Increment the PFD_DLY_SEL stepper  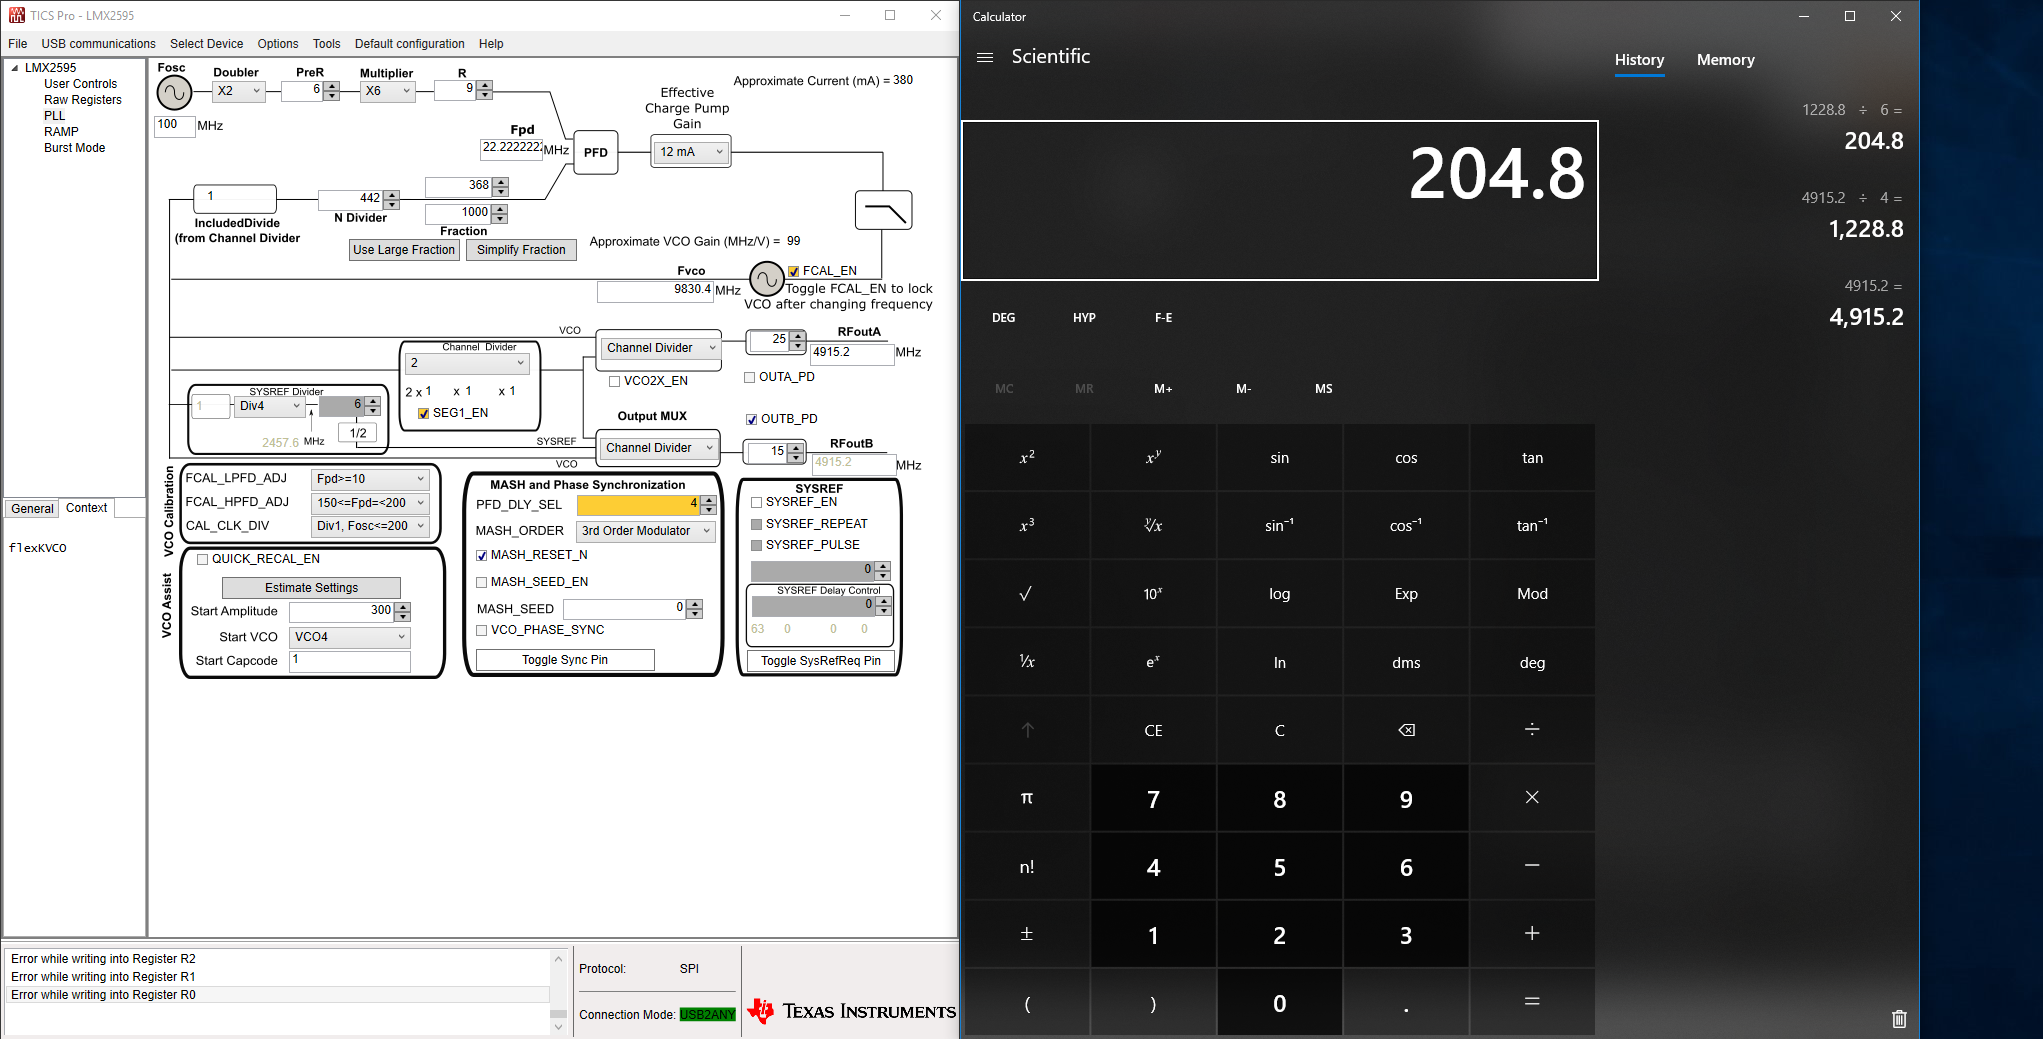click(x=709, y=501)
